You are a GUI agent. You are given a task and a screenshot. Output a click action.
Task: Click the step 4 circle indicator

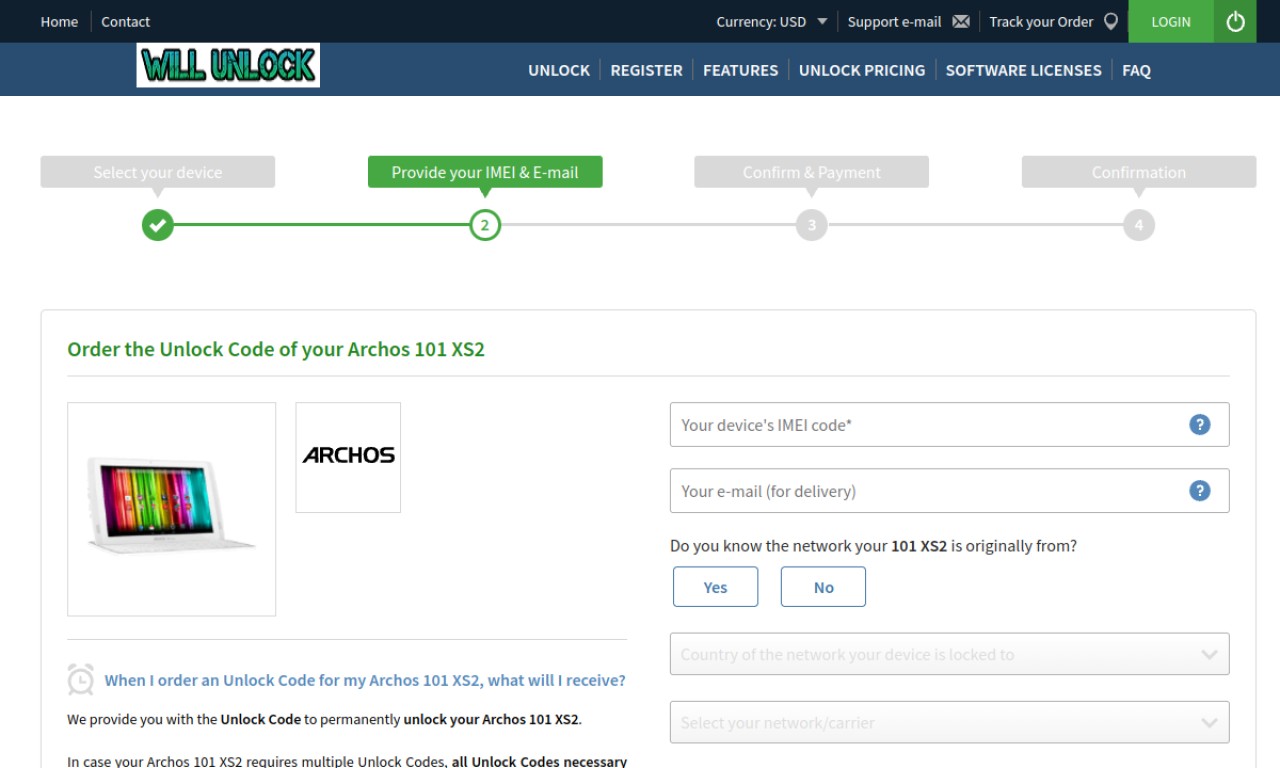click(1139, 225)
